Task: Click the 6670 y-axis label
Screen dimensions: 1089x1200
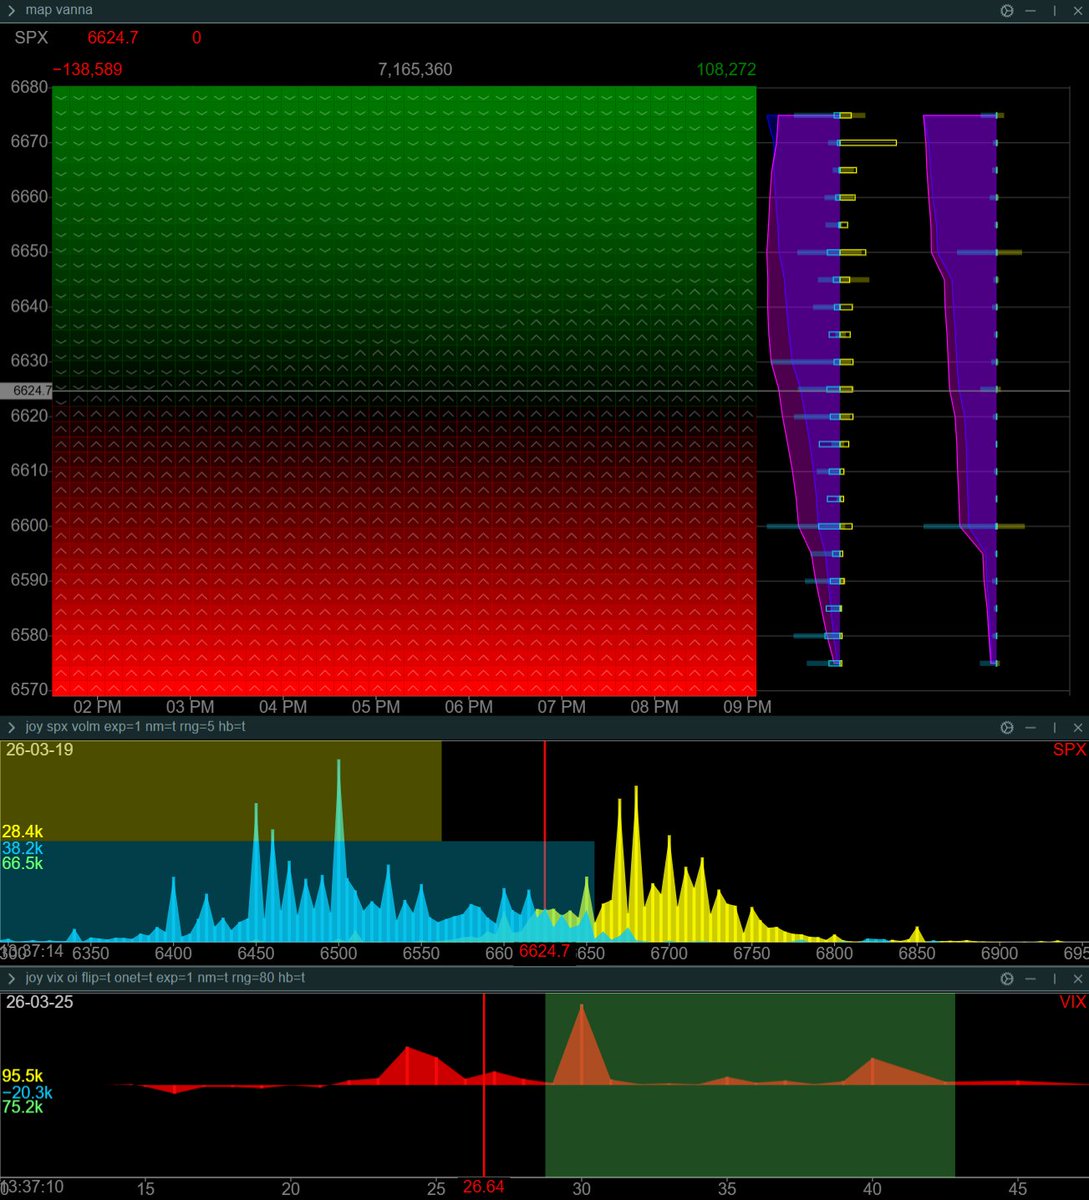Action: [x=29, y=142]
